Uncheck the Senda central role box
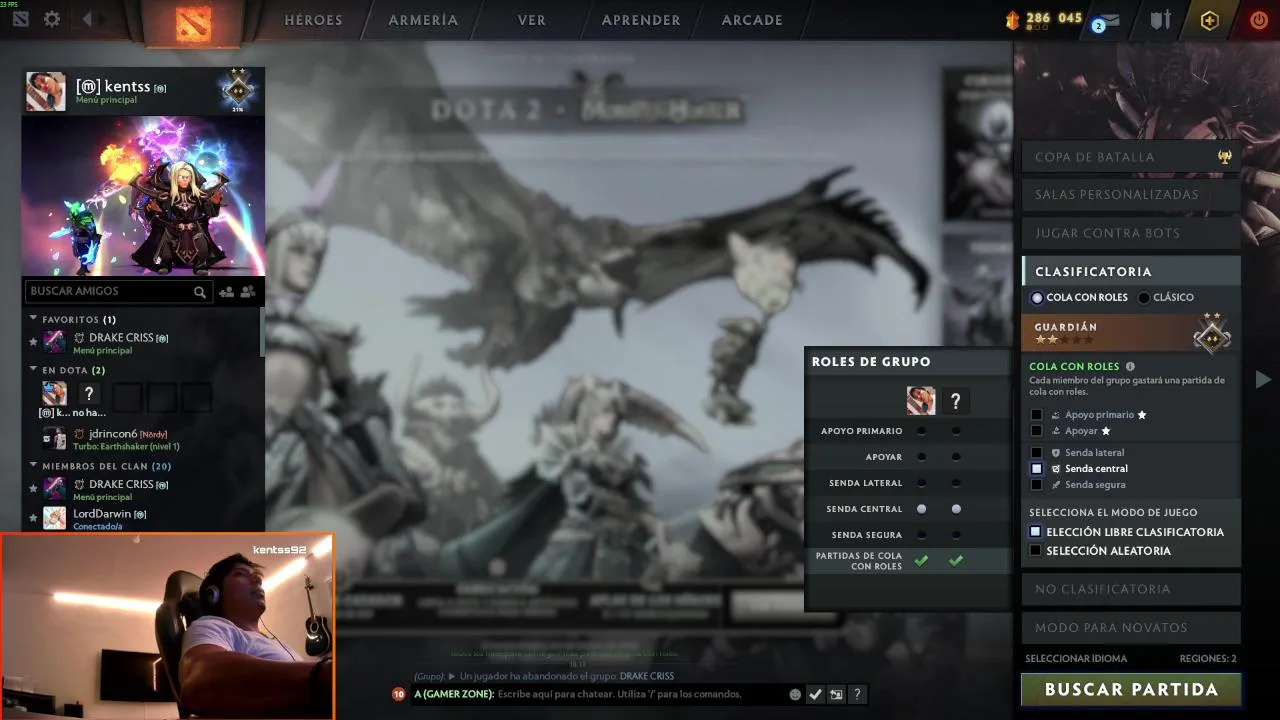Viewport: 1280px width, 720px height. [1037, 469]
